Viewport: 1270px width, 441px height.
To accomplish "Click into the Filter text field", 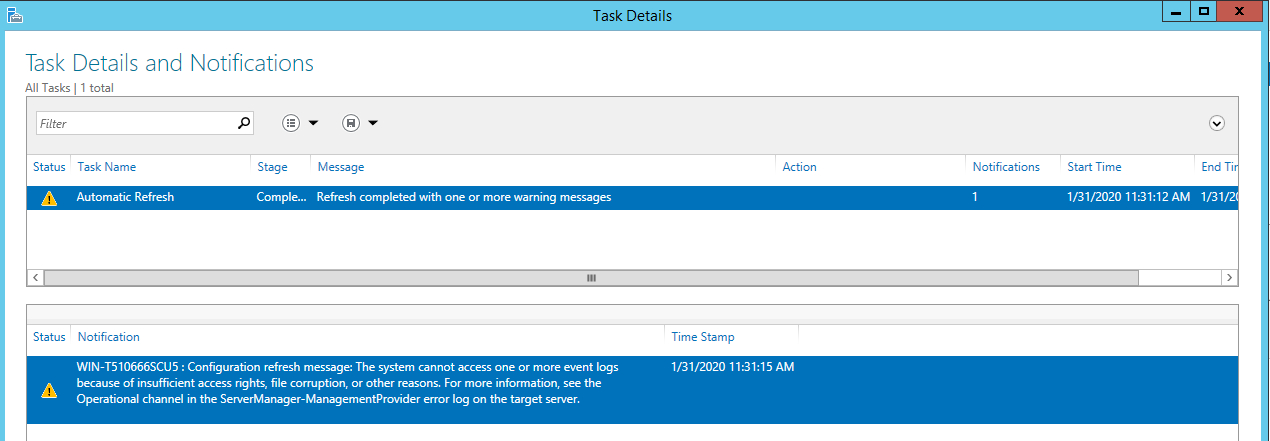I will [135, 123].
